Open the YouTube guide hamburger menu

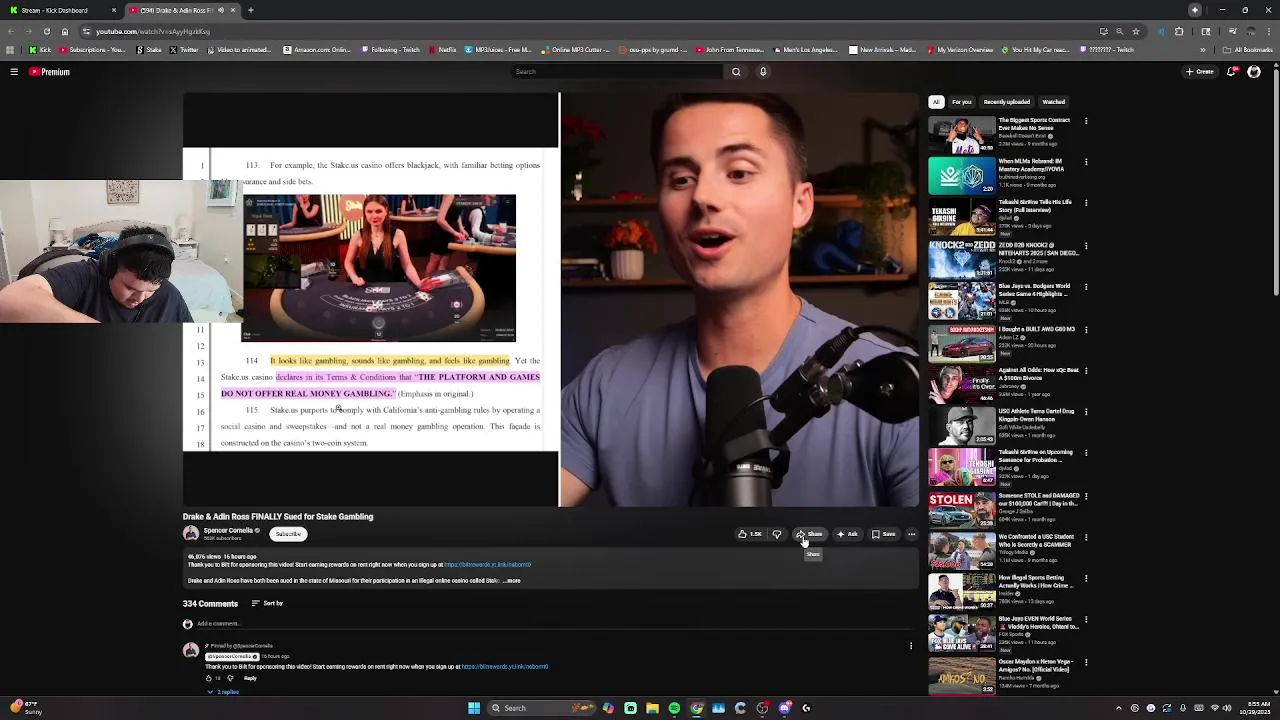14,72
